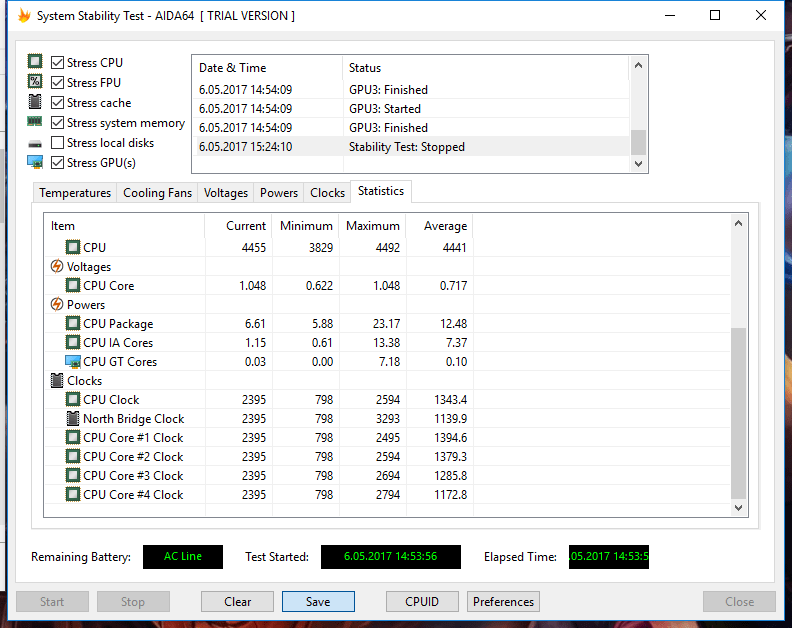792x628 pixels.
Task: Disable the Stress system memory checkbox
Action: [58, 123]
